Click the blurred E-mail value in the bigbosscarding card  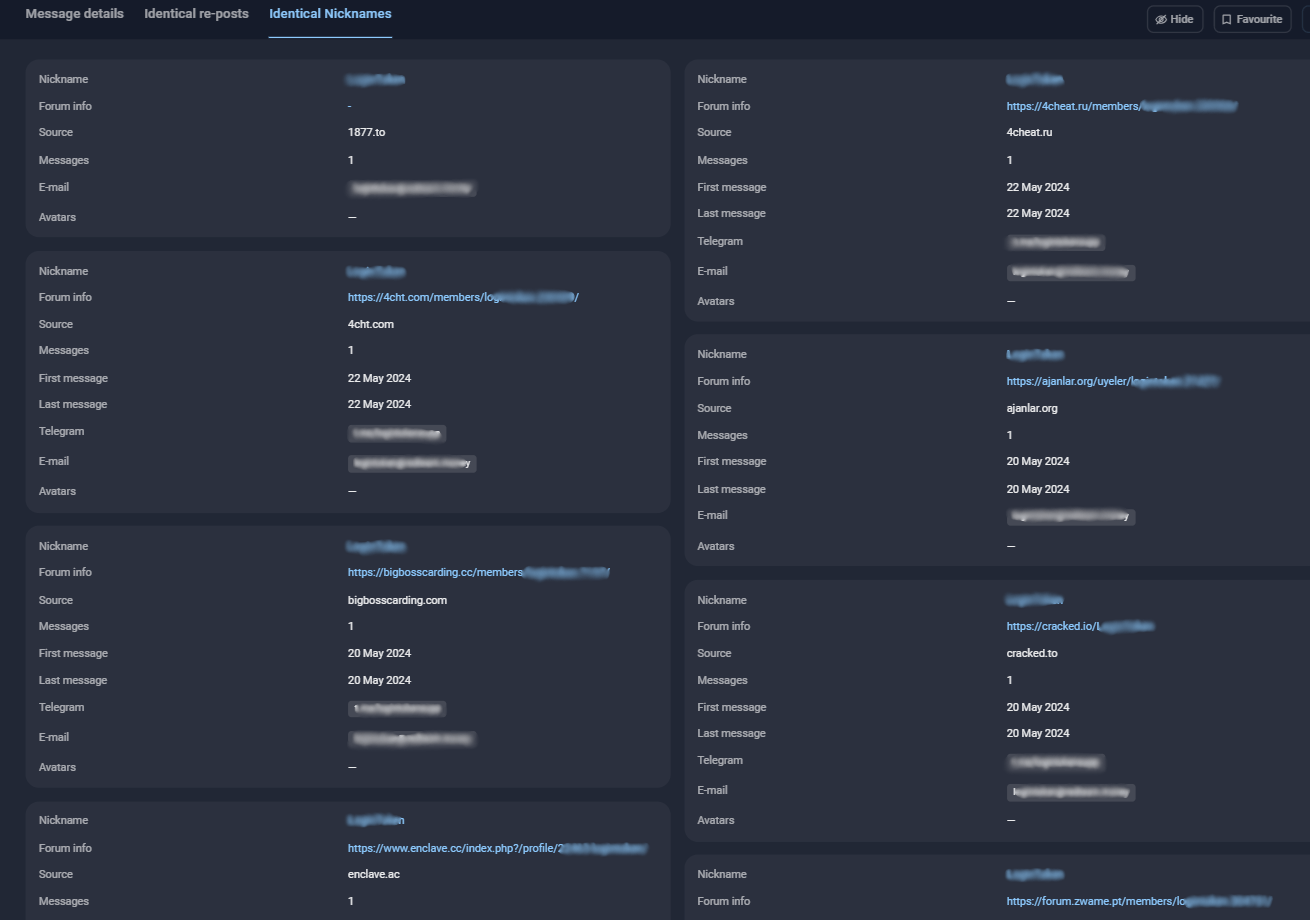[412, 738]
